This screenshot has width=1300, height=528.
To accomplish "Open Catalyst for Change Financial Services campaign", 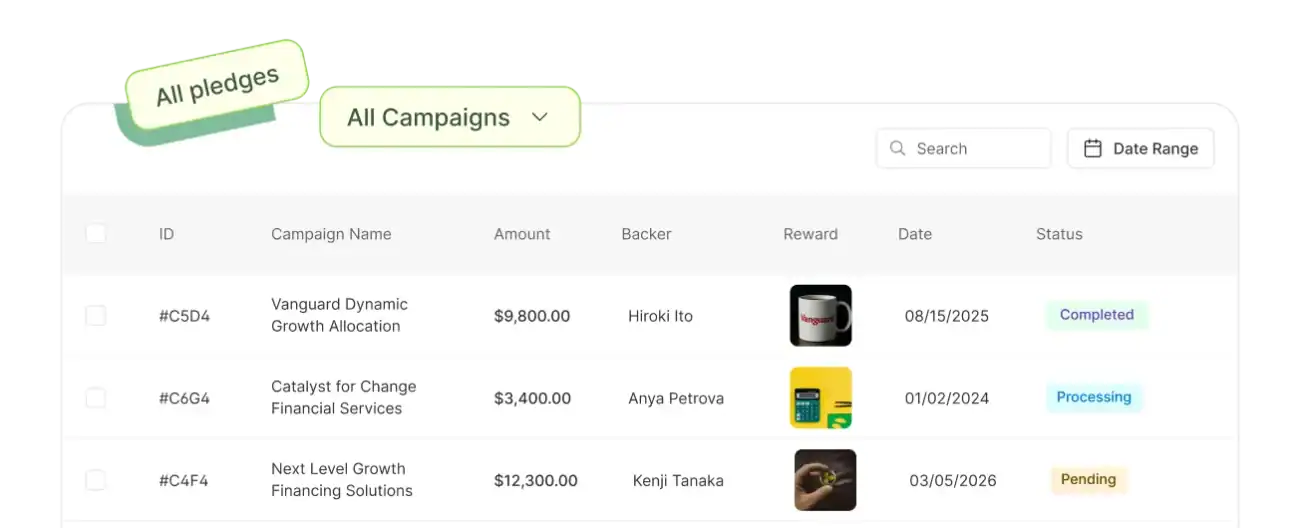I will click(343, 397).
